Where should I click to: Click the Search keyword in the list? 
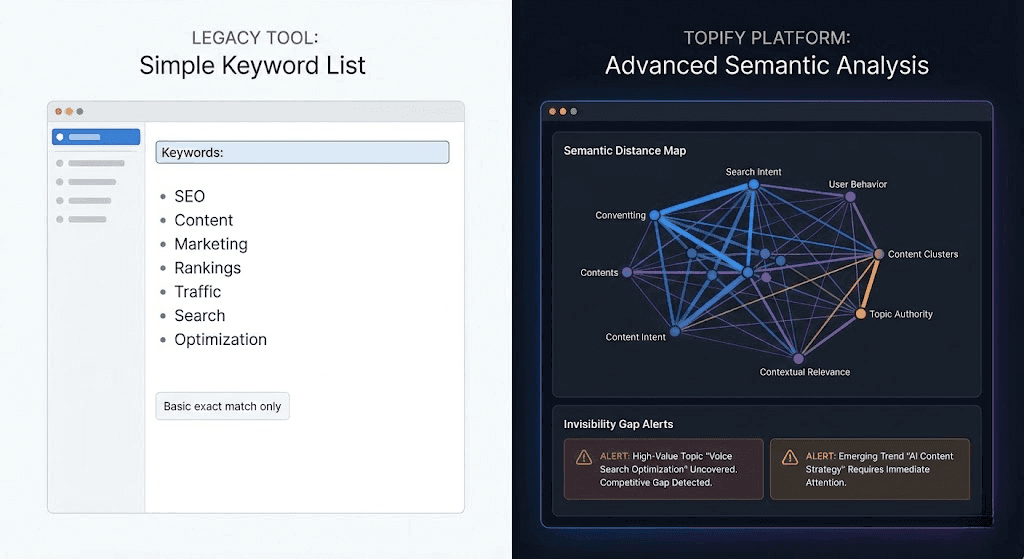pos(199,315)
